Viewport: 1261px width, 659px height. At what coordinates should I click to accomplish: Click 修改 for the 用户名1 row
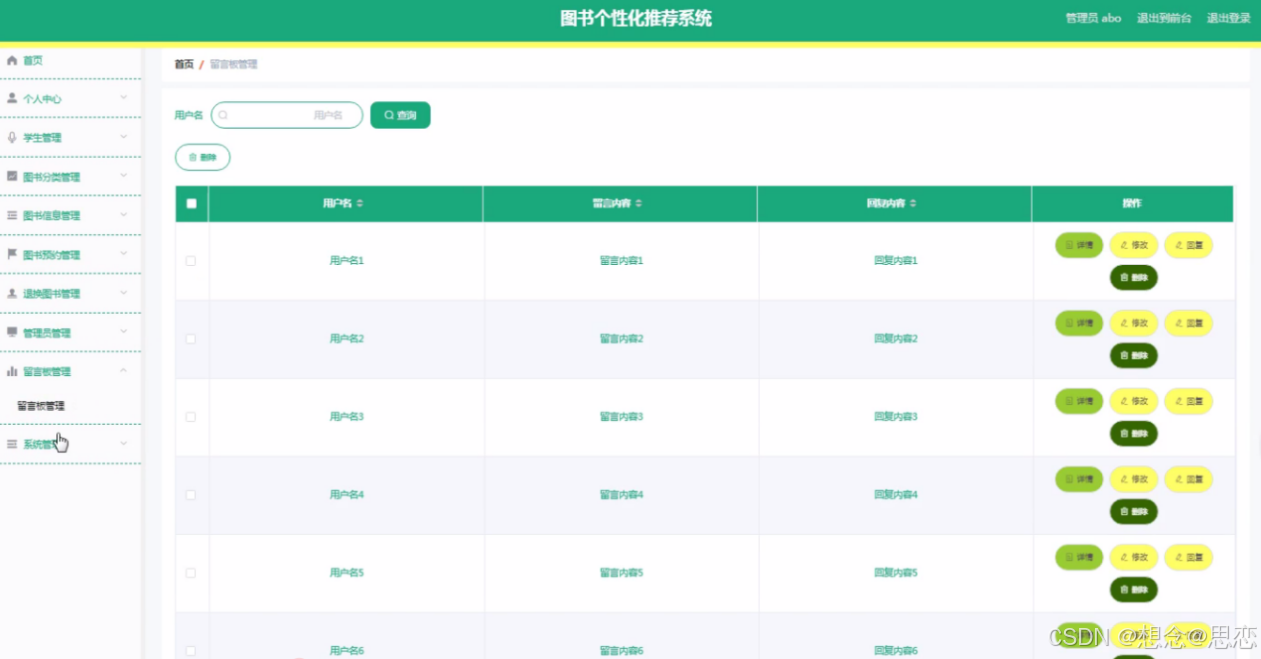[1134, 245]
